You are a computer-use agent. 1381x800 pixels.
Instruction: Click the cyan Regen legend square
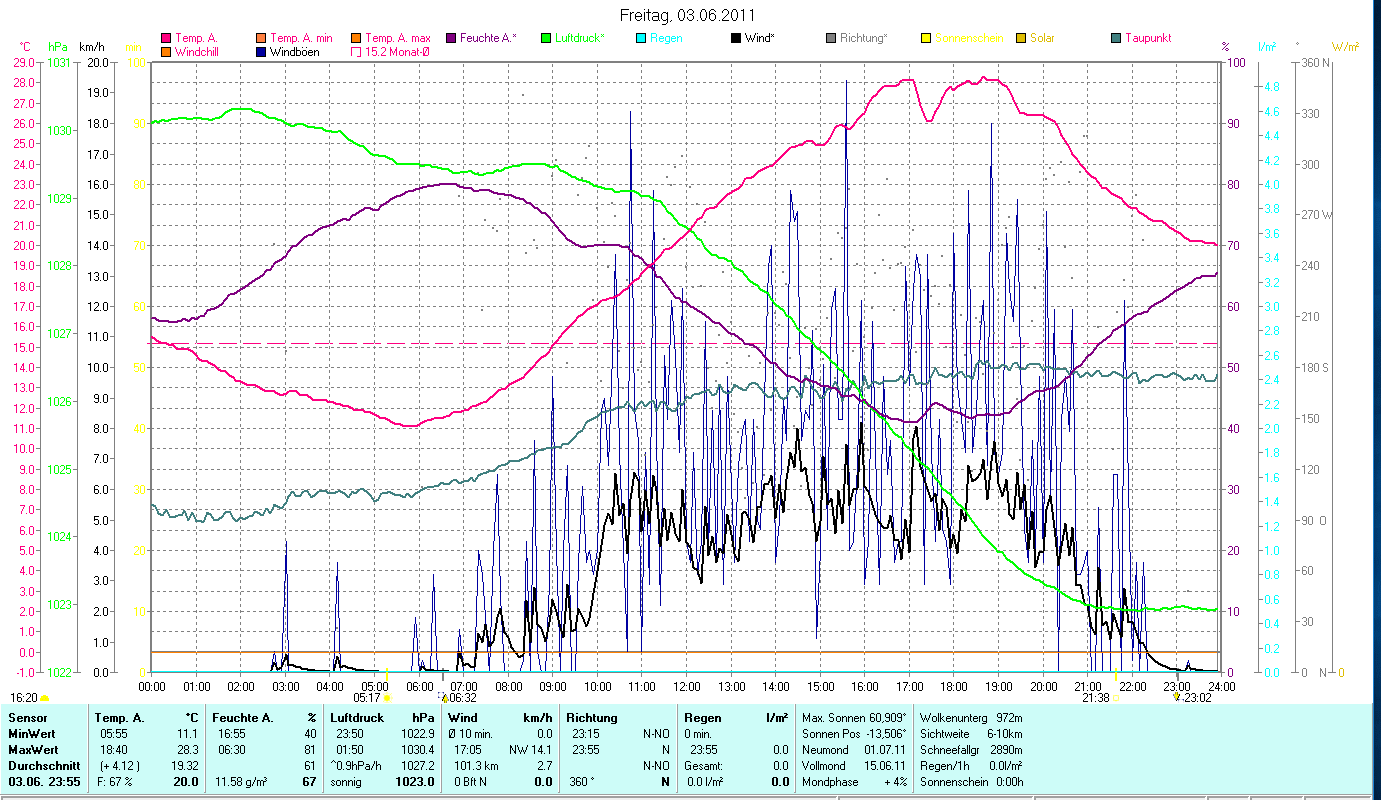[x=642, y=38]
